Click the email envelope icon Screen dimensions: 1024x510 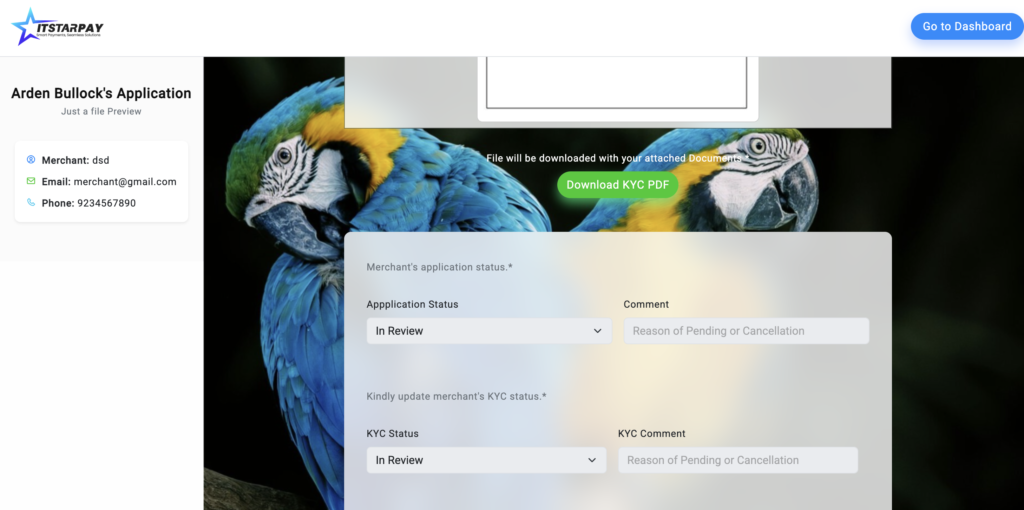[31, 181]
